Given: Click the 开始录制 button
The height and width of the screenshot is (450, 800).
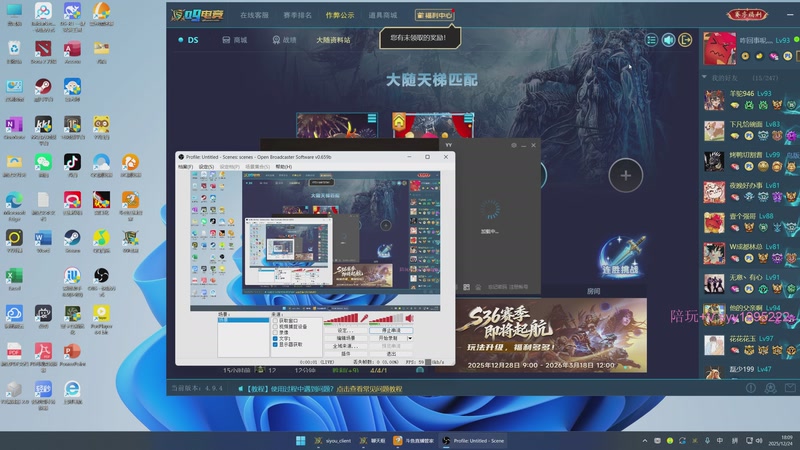Looking at the screenshot, I should coord(388,338).
